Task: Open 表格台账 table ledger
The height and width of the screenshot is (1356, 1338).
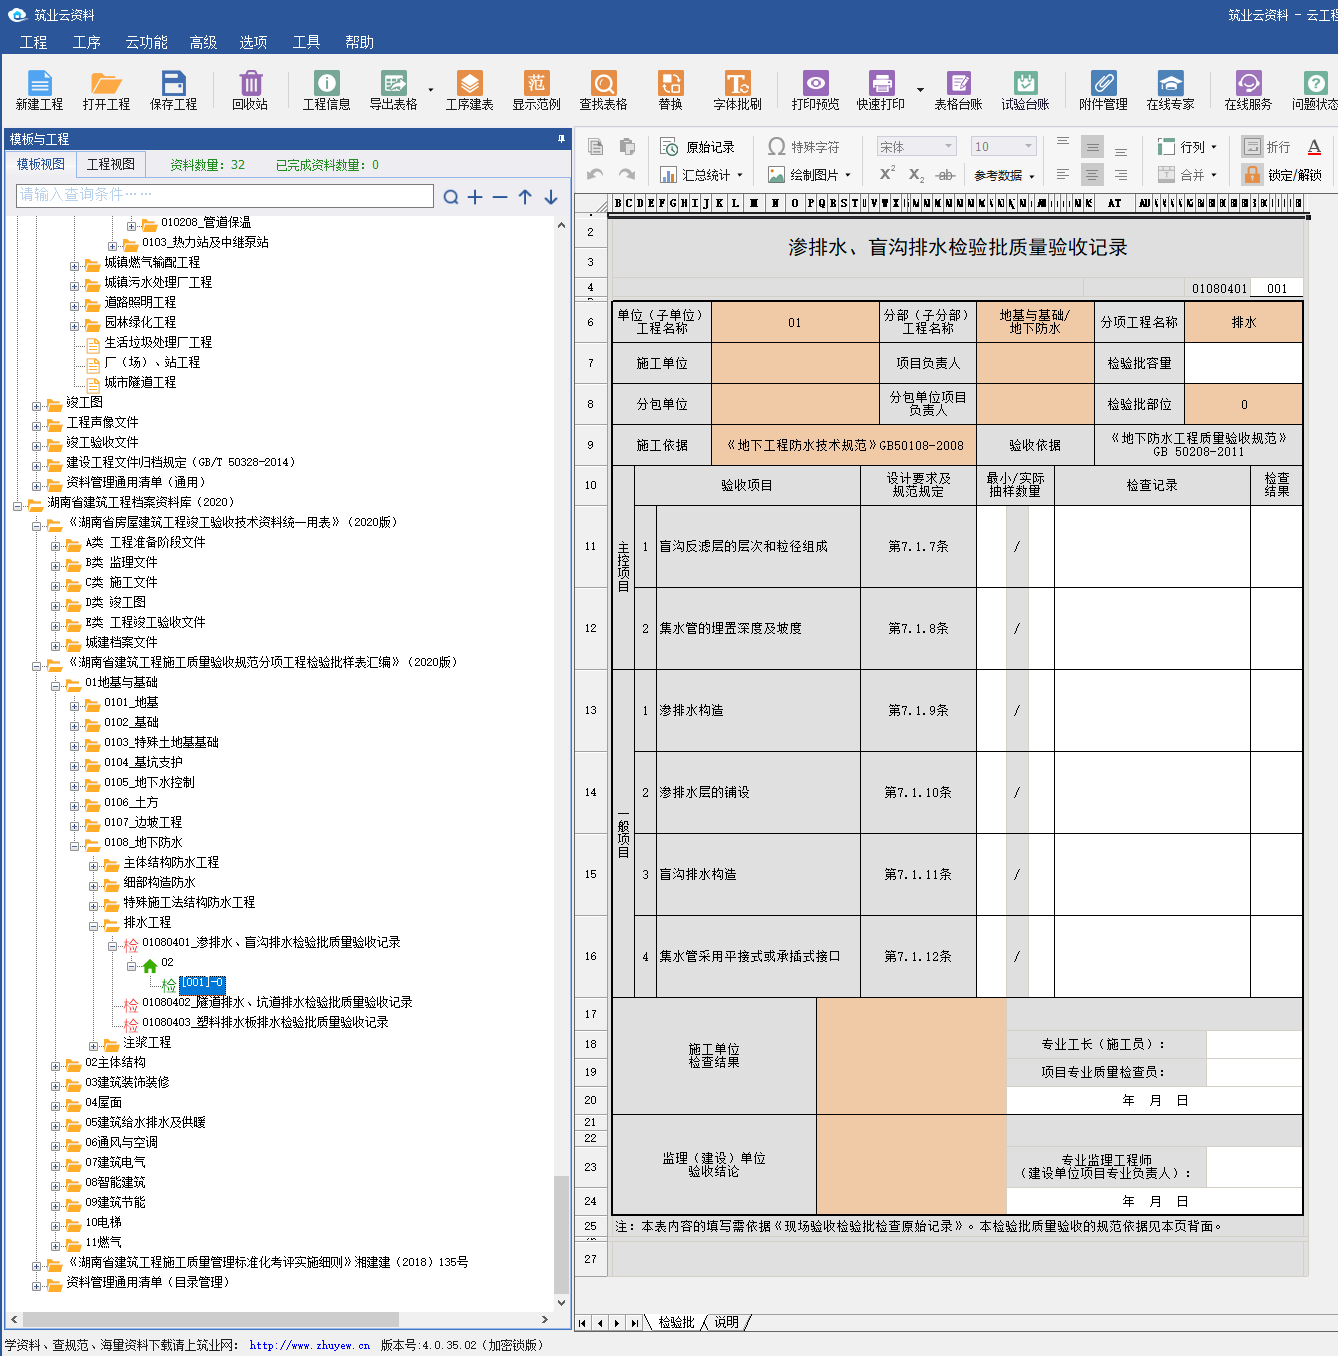Action: point(958,90)
